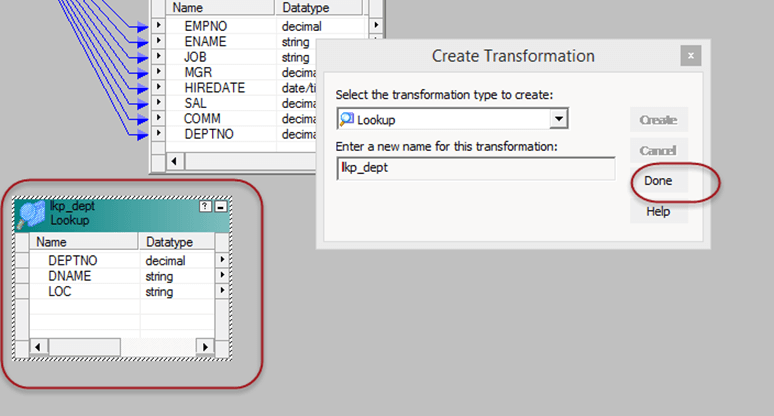Click the output port arrow for DNAME row
The width and height of the screenshot is (774, 416).
pos(221,276)
